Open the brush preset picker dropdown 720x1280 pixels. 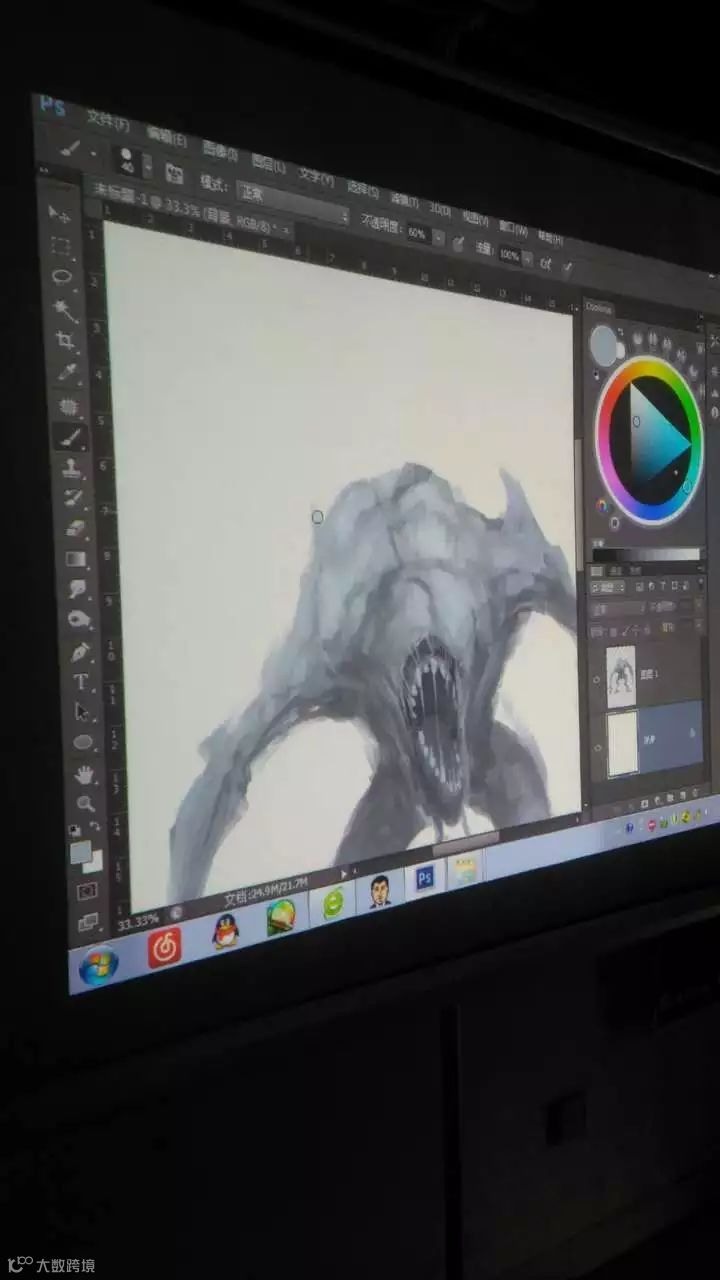[147, 165]
